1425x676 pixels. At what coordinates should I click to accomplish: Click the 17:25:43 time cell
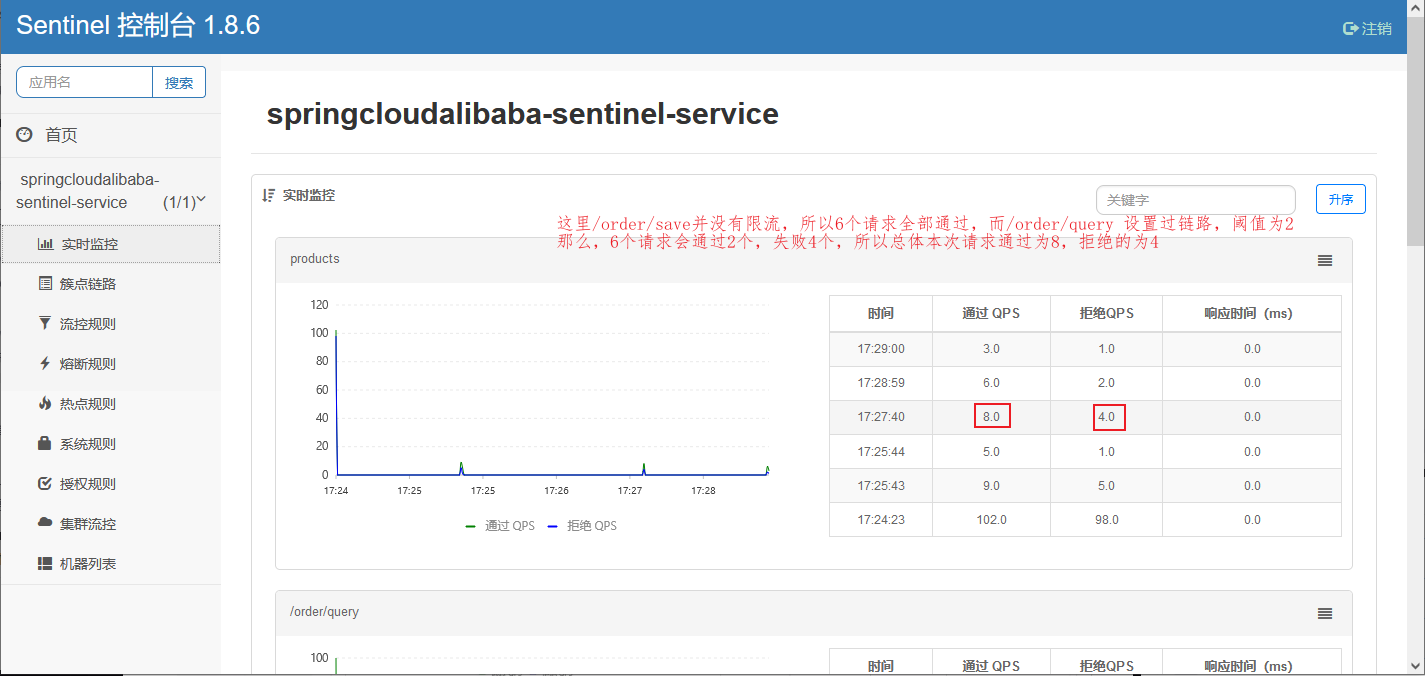tap(880, 486)
